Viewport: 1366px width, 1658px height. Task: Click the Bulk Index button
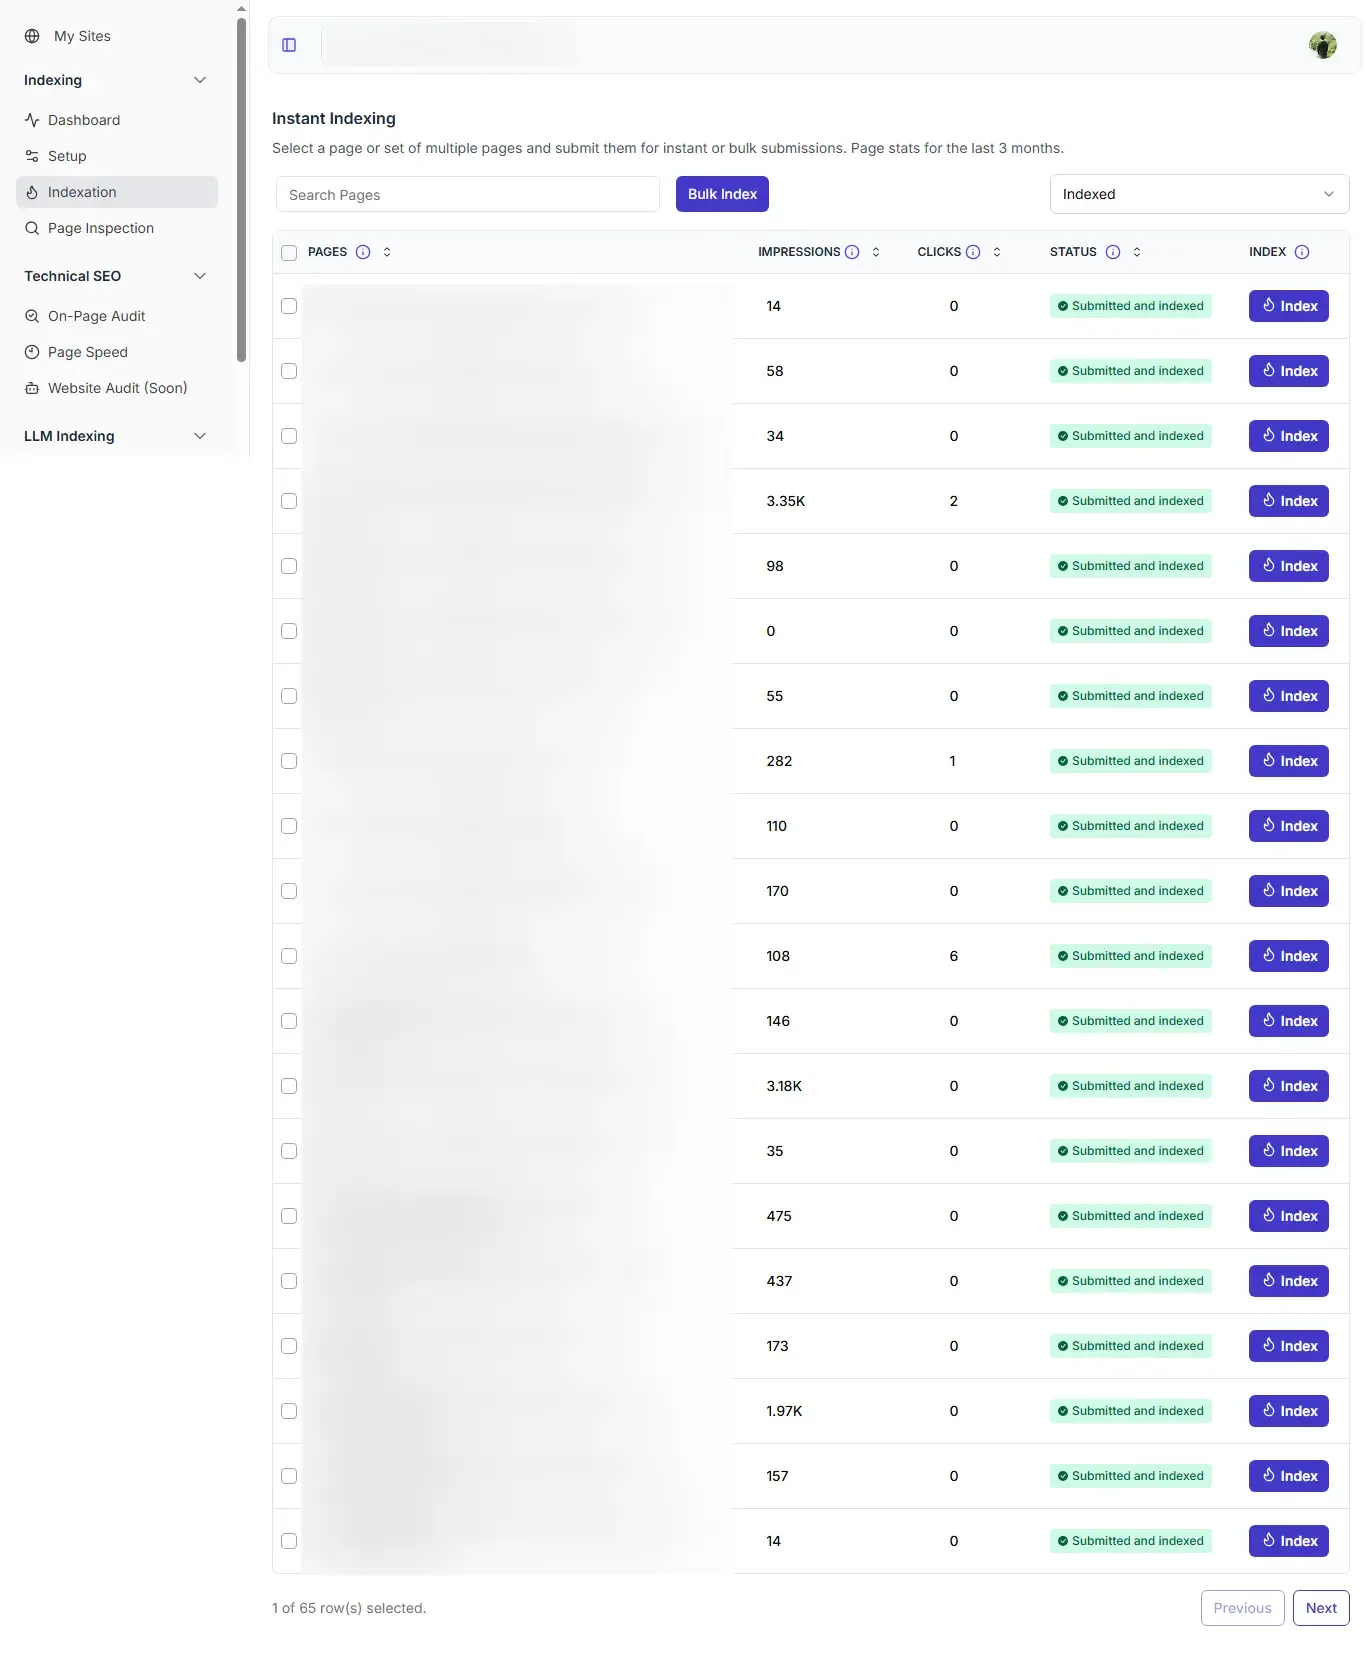point(722,194)
